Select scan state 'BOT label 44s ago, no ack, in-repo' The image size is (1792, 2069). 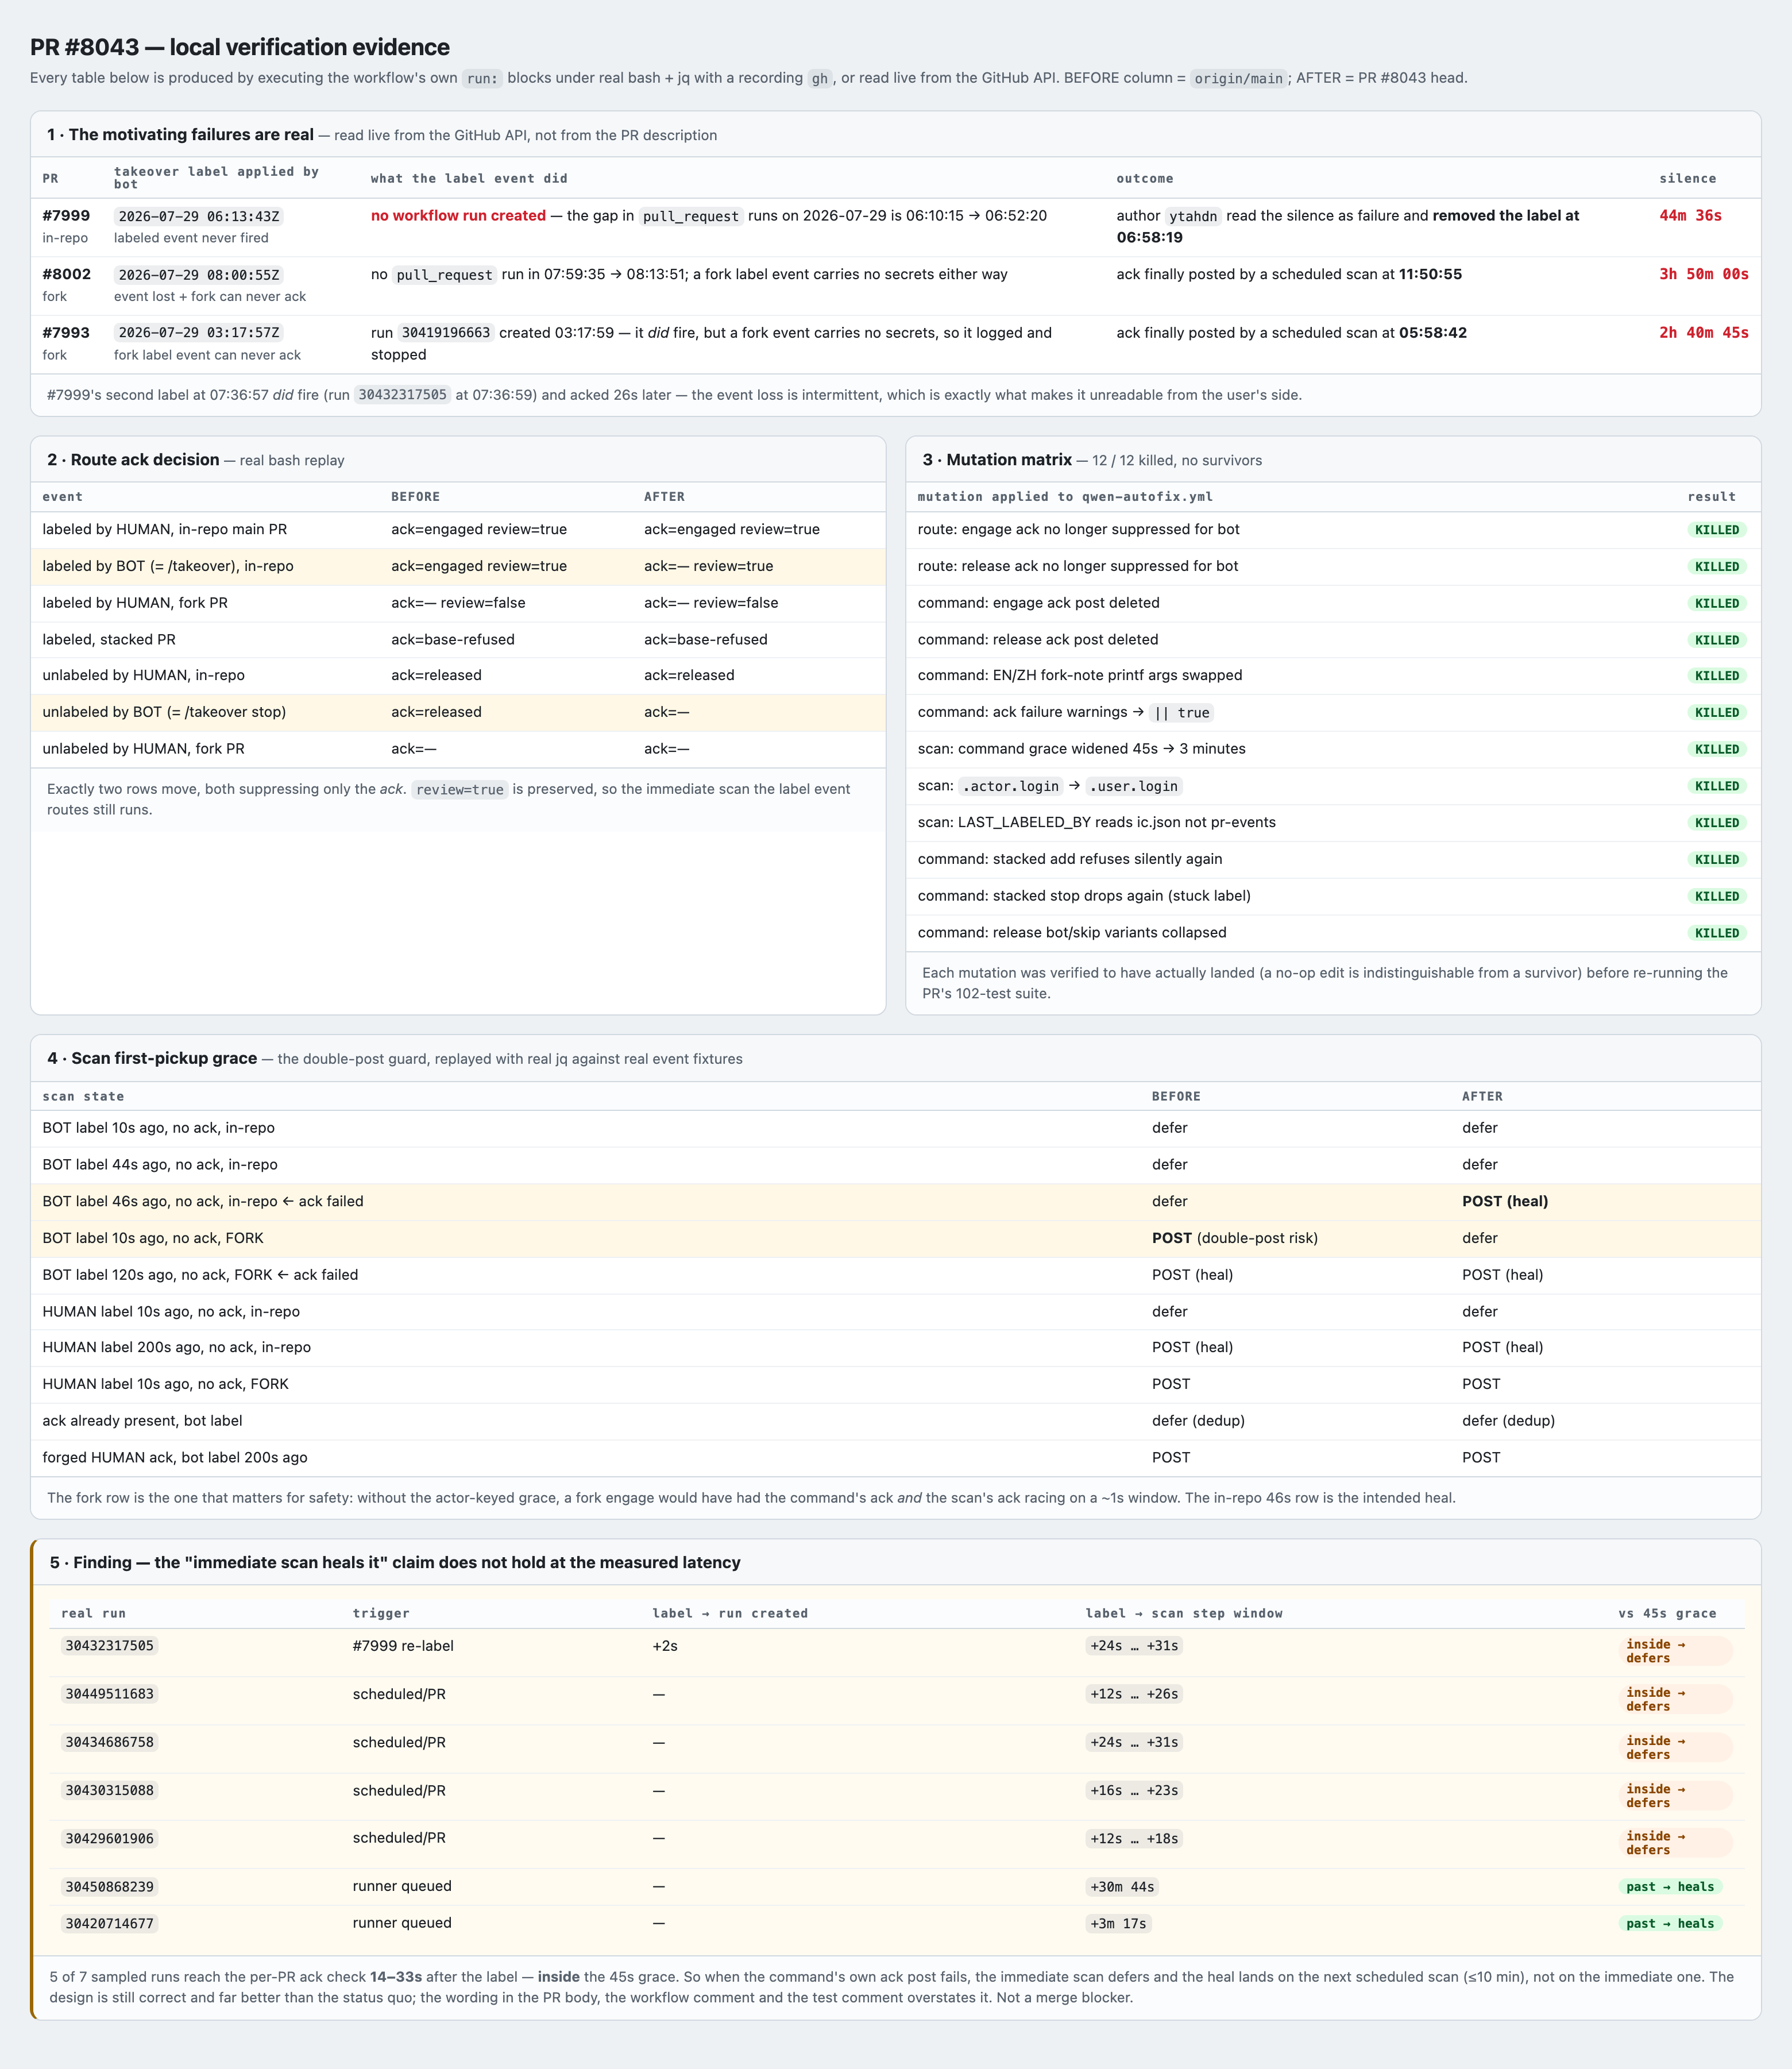(160, 1164)
